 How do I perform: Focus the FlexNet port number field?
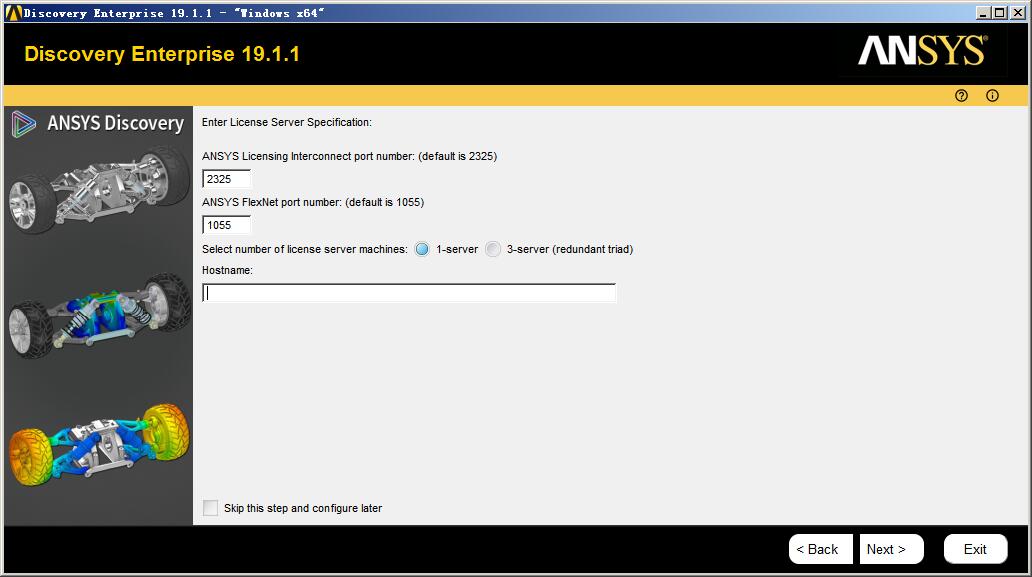pyautogui.click(x=226, y=225)
